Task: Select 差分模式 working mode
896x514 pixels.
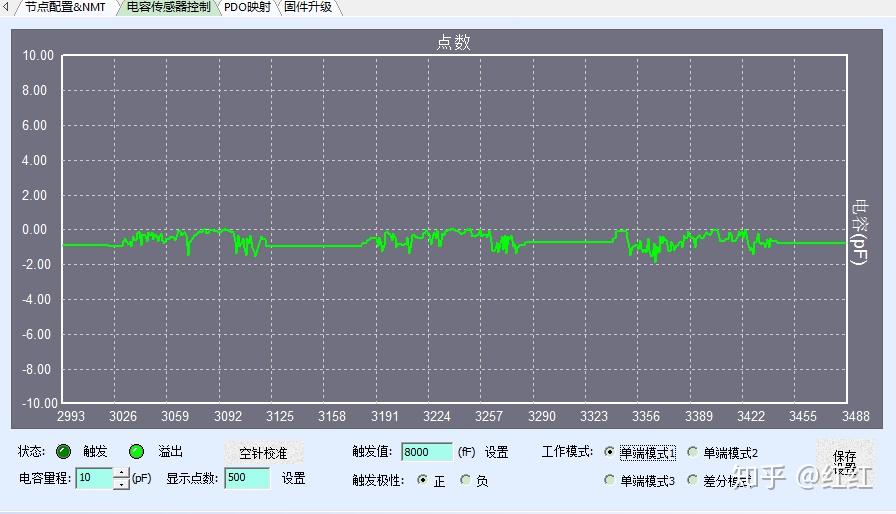Action: 693,480
